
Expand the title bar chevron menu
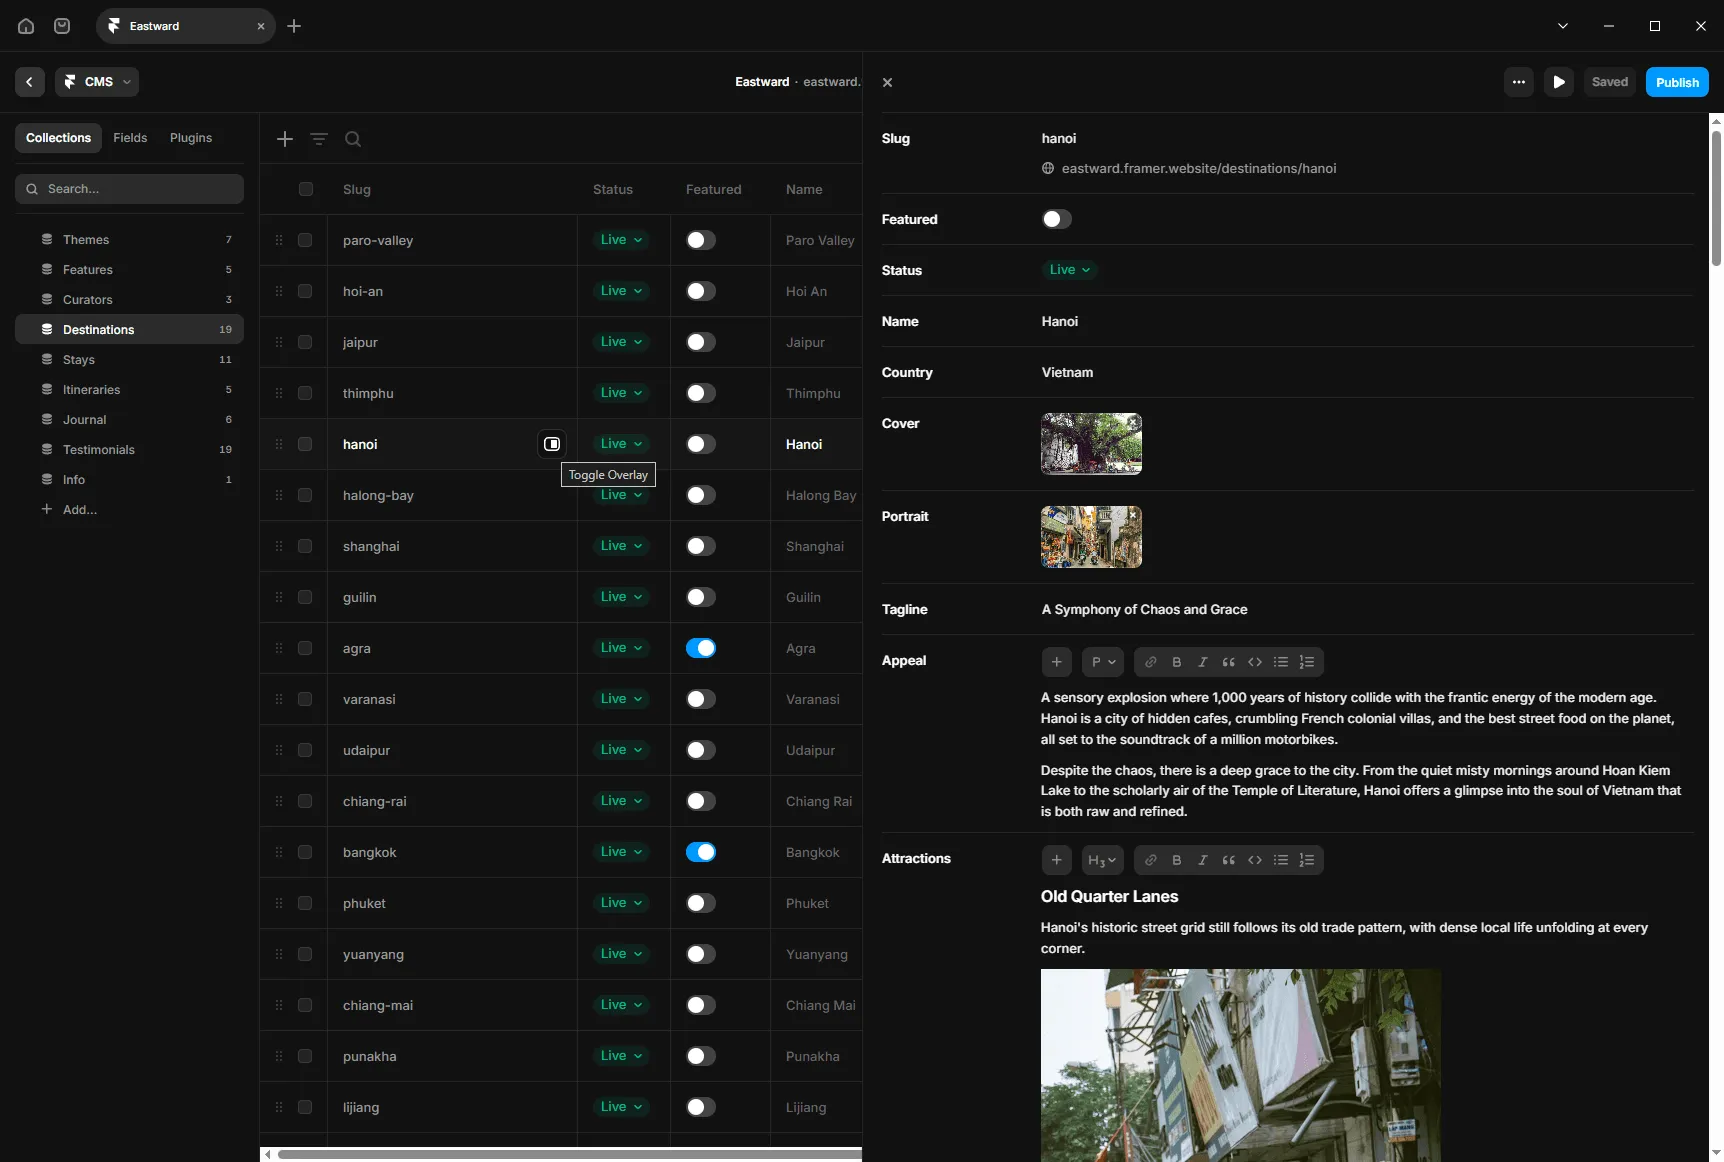click(1563, 26)
